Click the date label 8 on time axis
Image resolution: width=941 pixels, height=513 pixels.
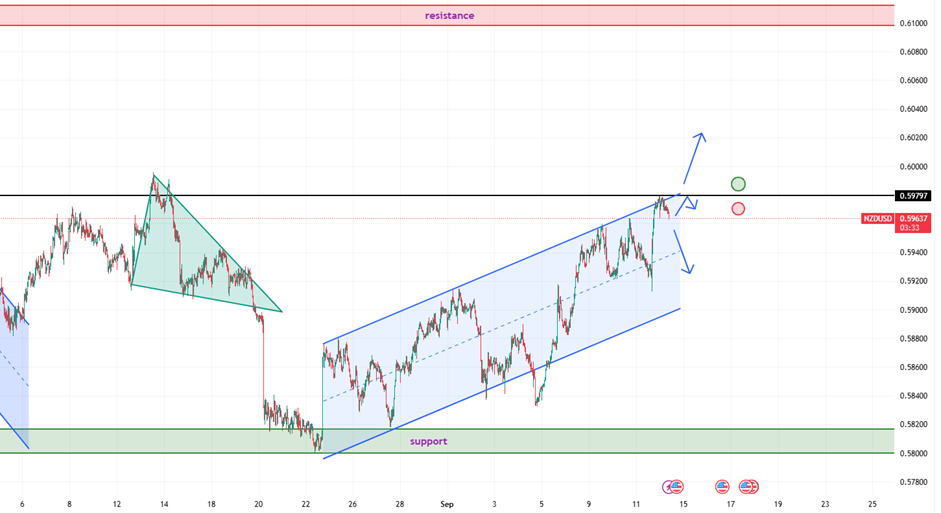(70, 505)
